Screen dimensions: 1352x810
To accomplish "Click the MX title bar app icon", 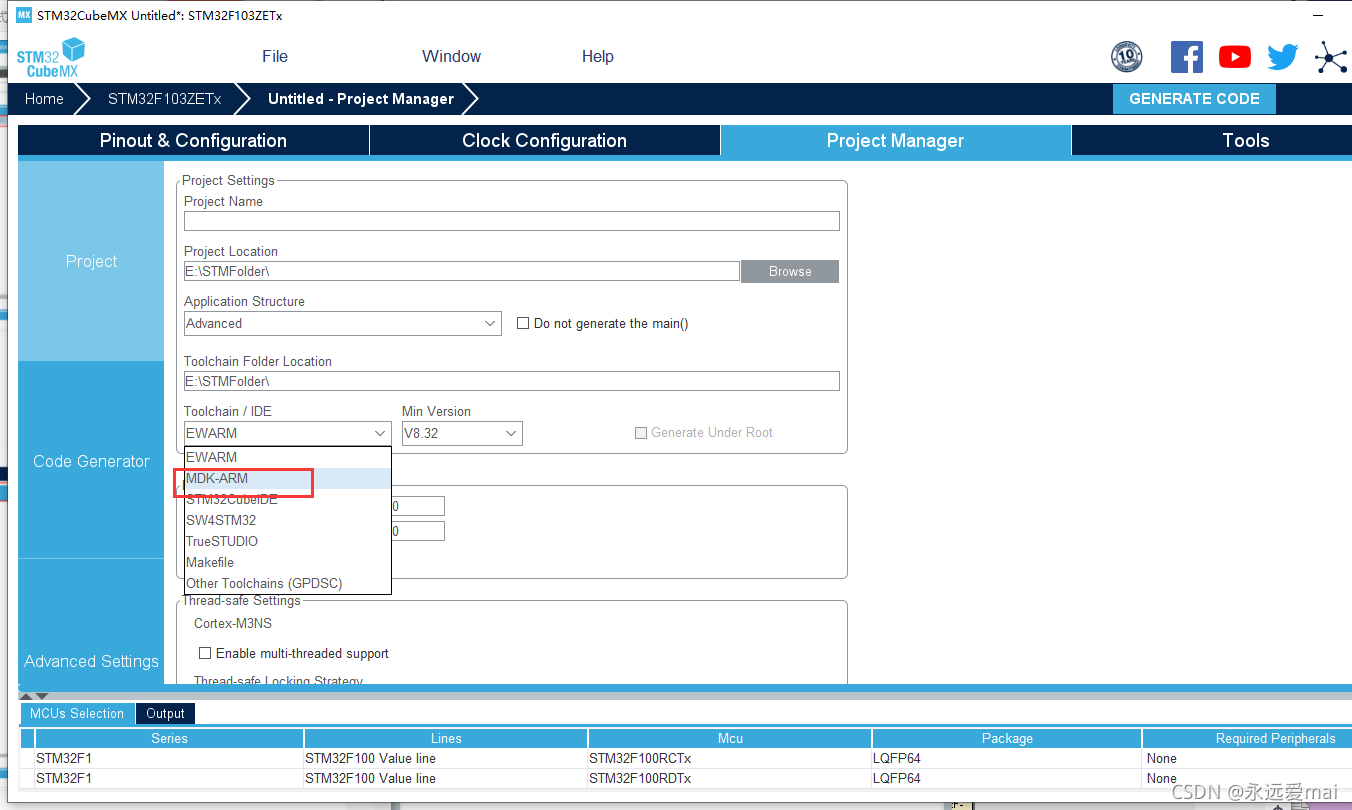I will tap(24, 15).
